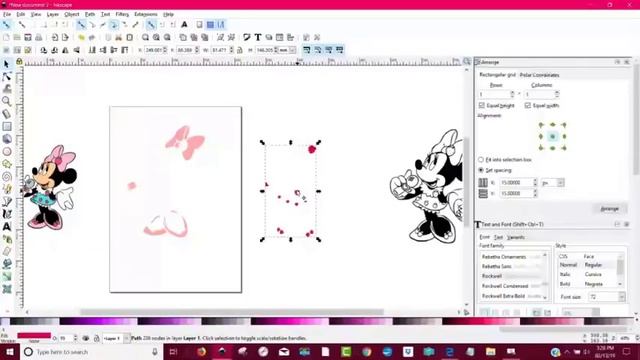
Task: Open the units dropdown next to H field
Action: 293,50
